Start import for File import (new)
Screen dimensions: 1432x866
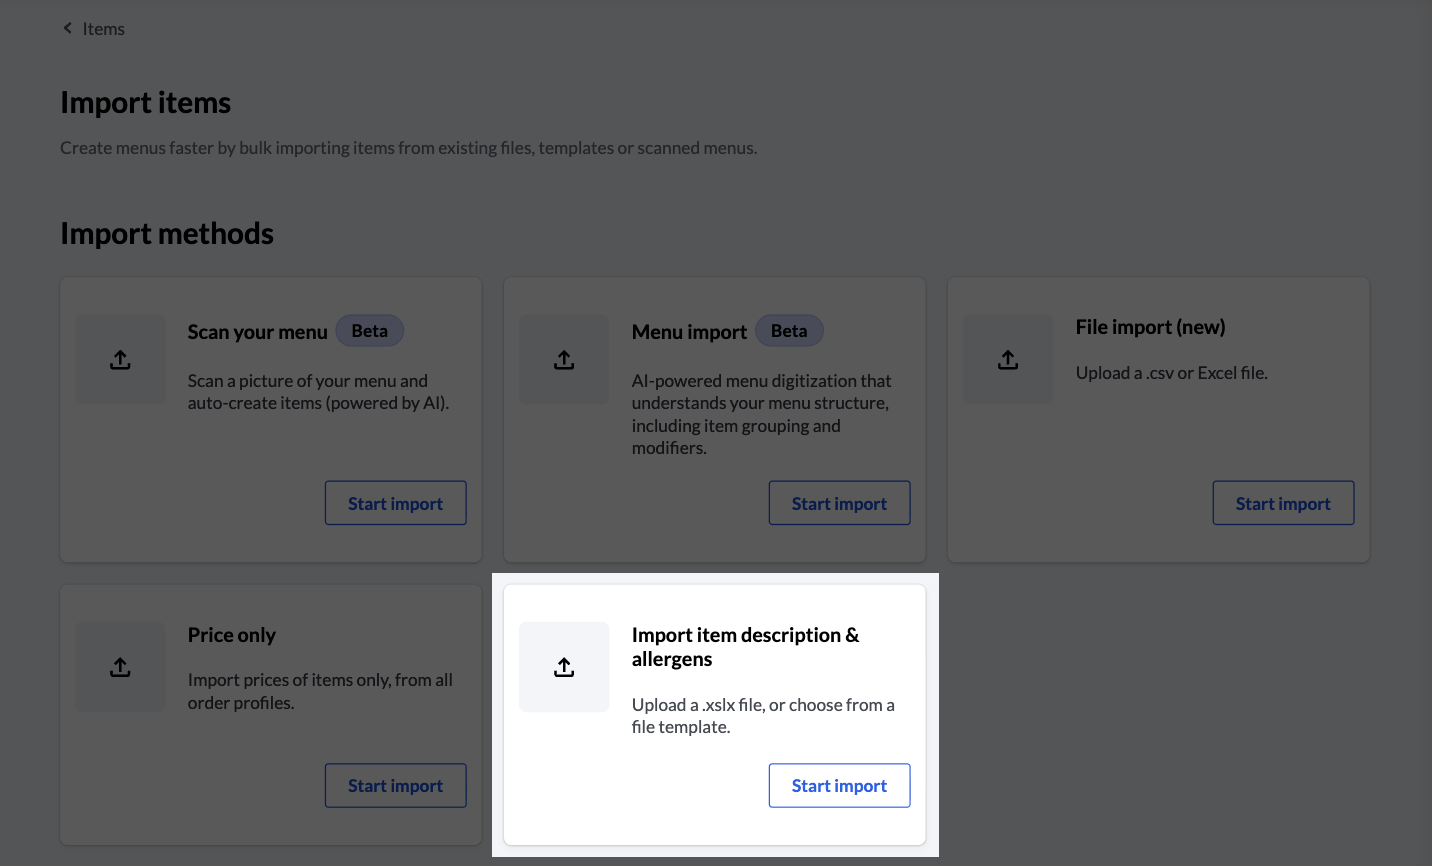pyautogui.click(x=1283, y=502)
